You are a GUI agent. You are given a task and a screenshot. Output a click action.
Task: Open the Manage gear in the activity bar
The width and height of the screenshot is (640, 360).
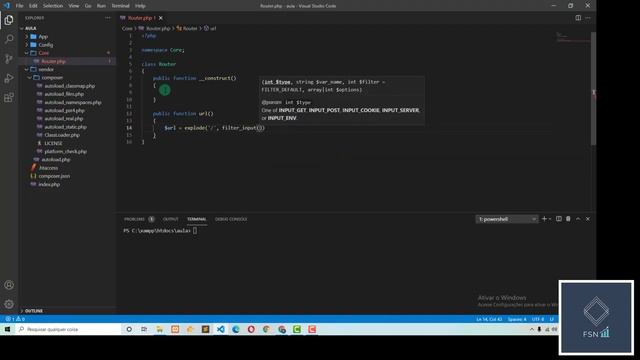[x=9, y=304]
